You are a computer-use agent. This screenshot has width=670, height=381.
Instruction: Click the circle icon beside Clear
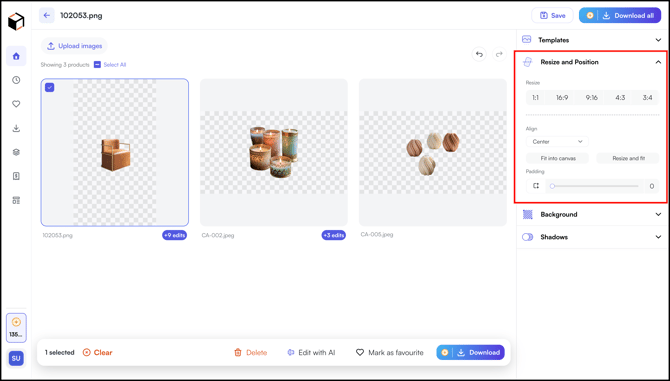pos(86,352)
